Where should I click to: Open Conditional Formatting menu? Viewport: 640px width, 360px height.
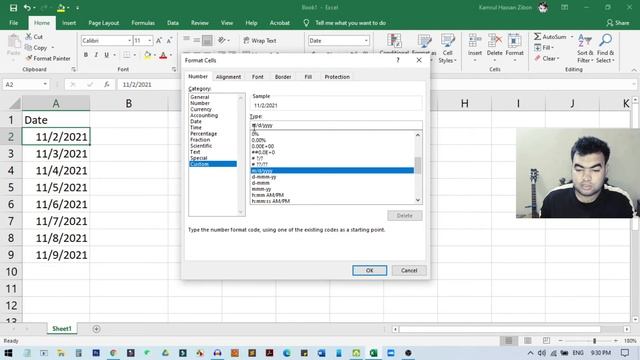click(394, 45)
